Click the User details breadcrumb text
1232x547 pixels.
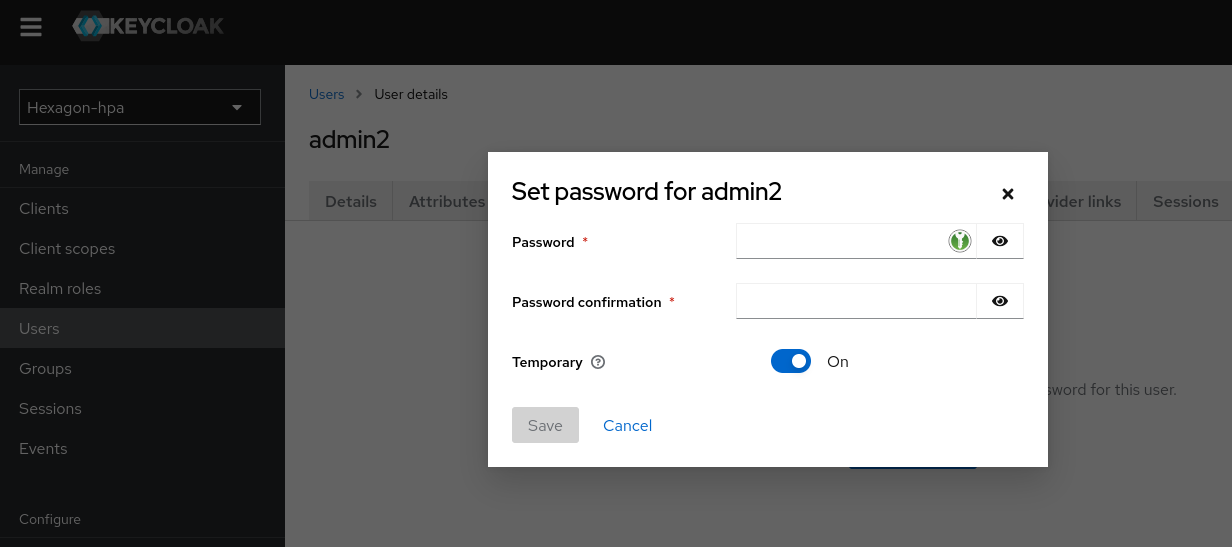coord(411,94)
